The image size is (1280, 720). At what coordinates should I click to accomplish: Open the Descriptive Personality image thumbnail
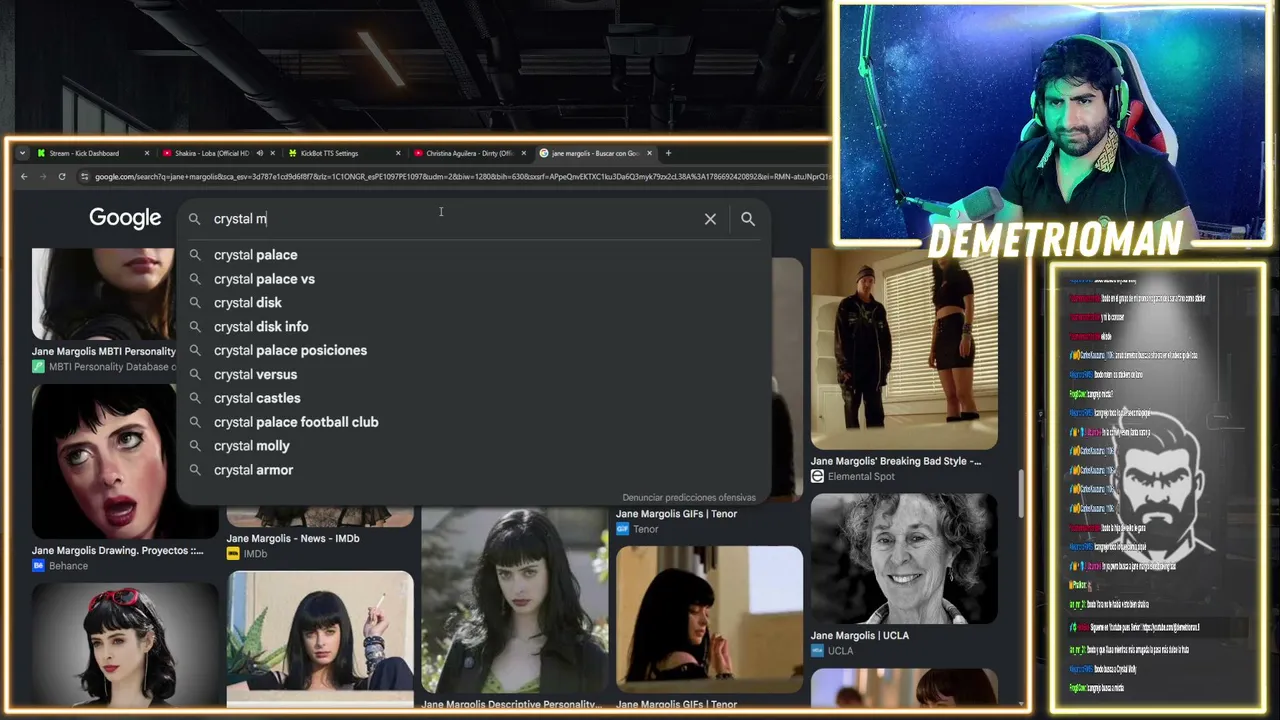click(514, 601)
